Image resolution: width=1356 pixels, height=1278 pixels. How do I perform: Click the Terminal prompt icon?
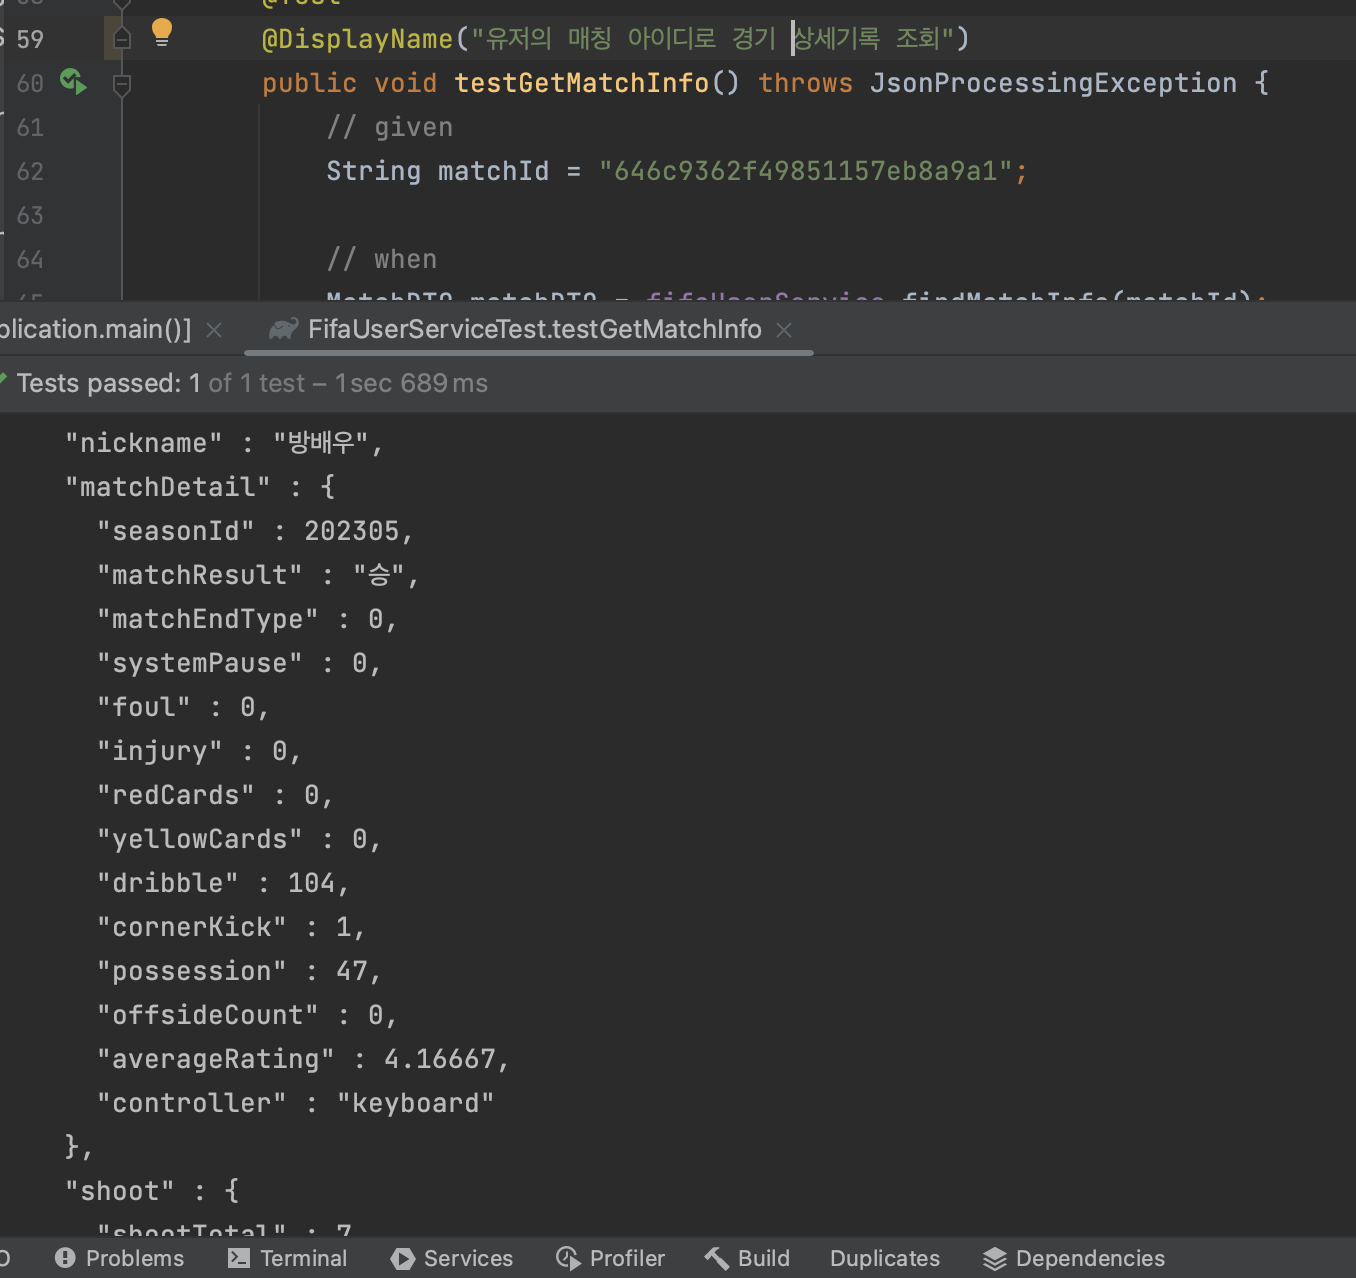tap(239, 1258)
